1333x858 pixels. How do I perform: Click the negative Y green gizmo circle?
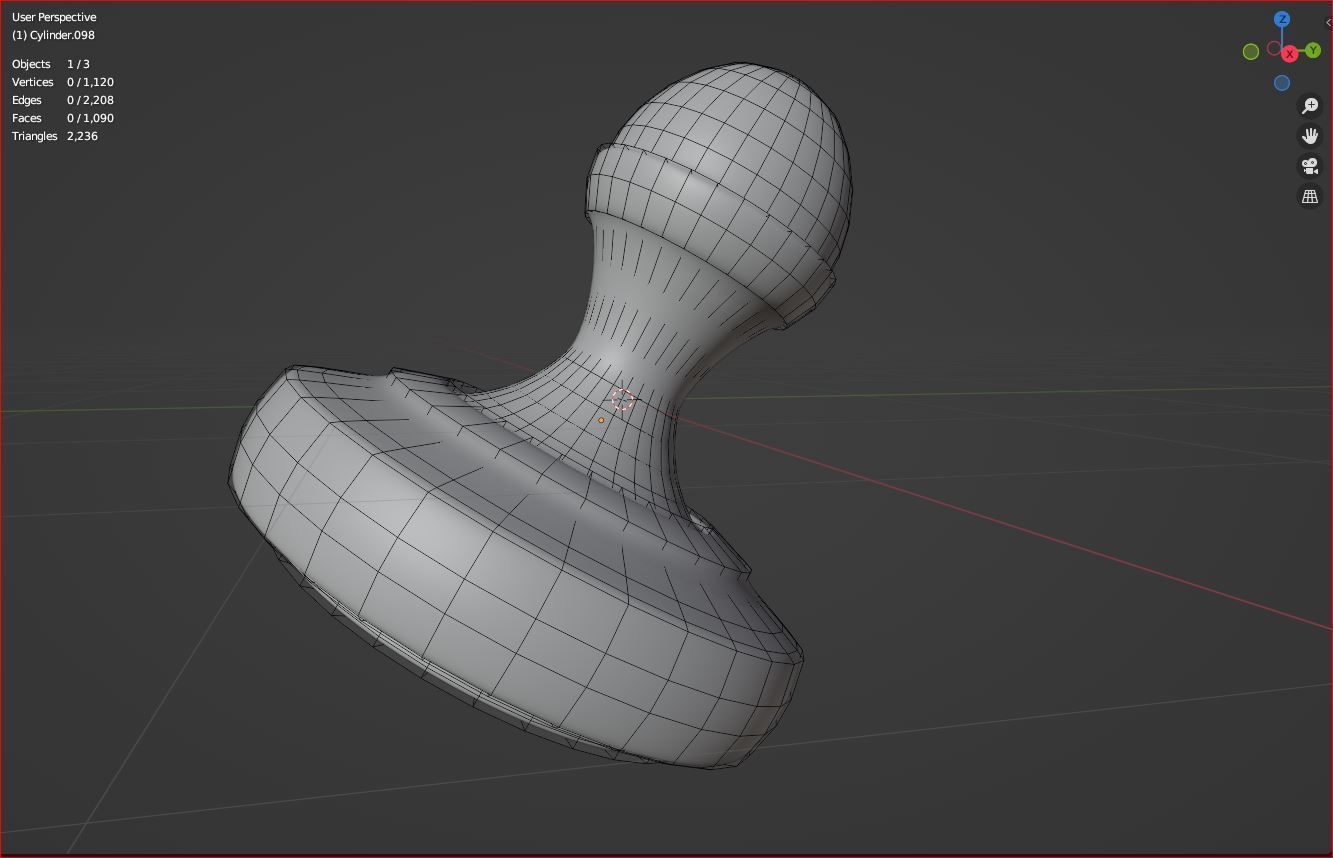point(1250,51)
